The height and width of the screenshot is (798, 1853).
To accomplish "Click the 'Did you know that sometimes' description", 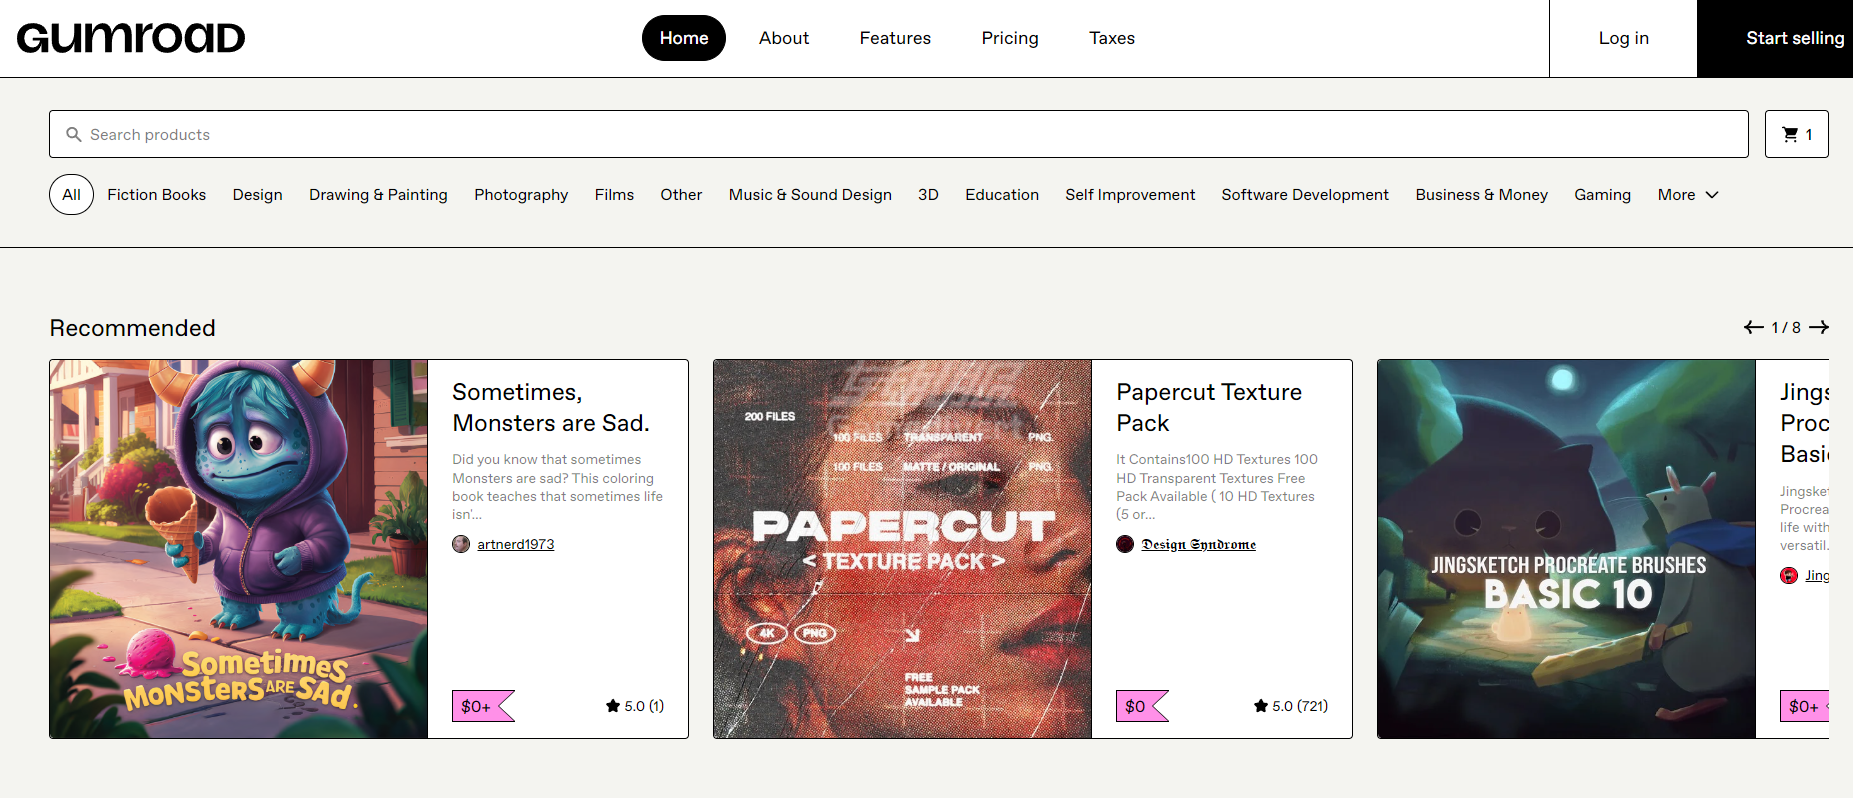I will (x=558, y=487).
